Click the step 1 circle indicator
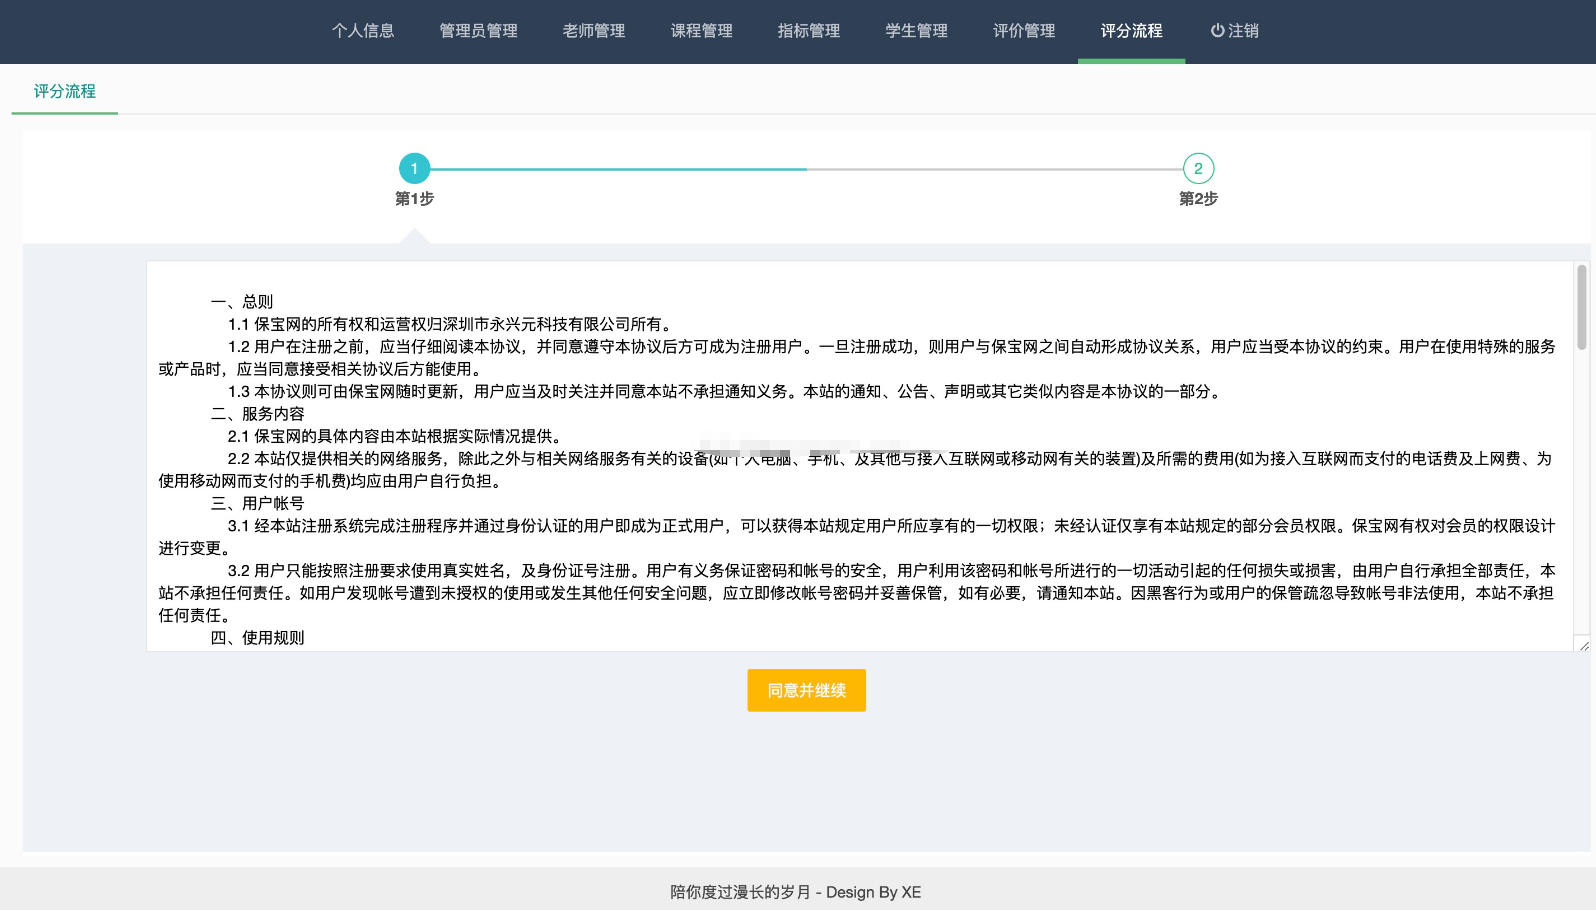This screenshot has height=910, width=1596. tap(414, 169)
